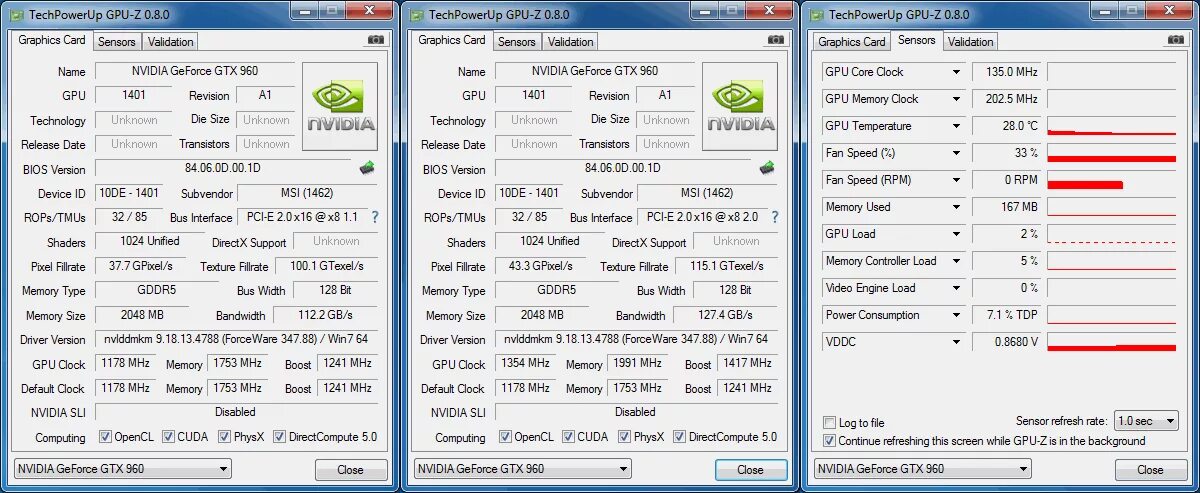This screenshot has height=493, width=1200.
Task: Click GPU Temperature graph area
Action: tap(1112, 126)
